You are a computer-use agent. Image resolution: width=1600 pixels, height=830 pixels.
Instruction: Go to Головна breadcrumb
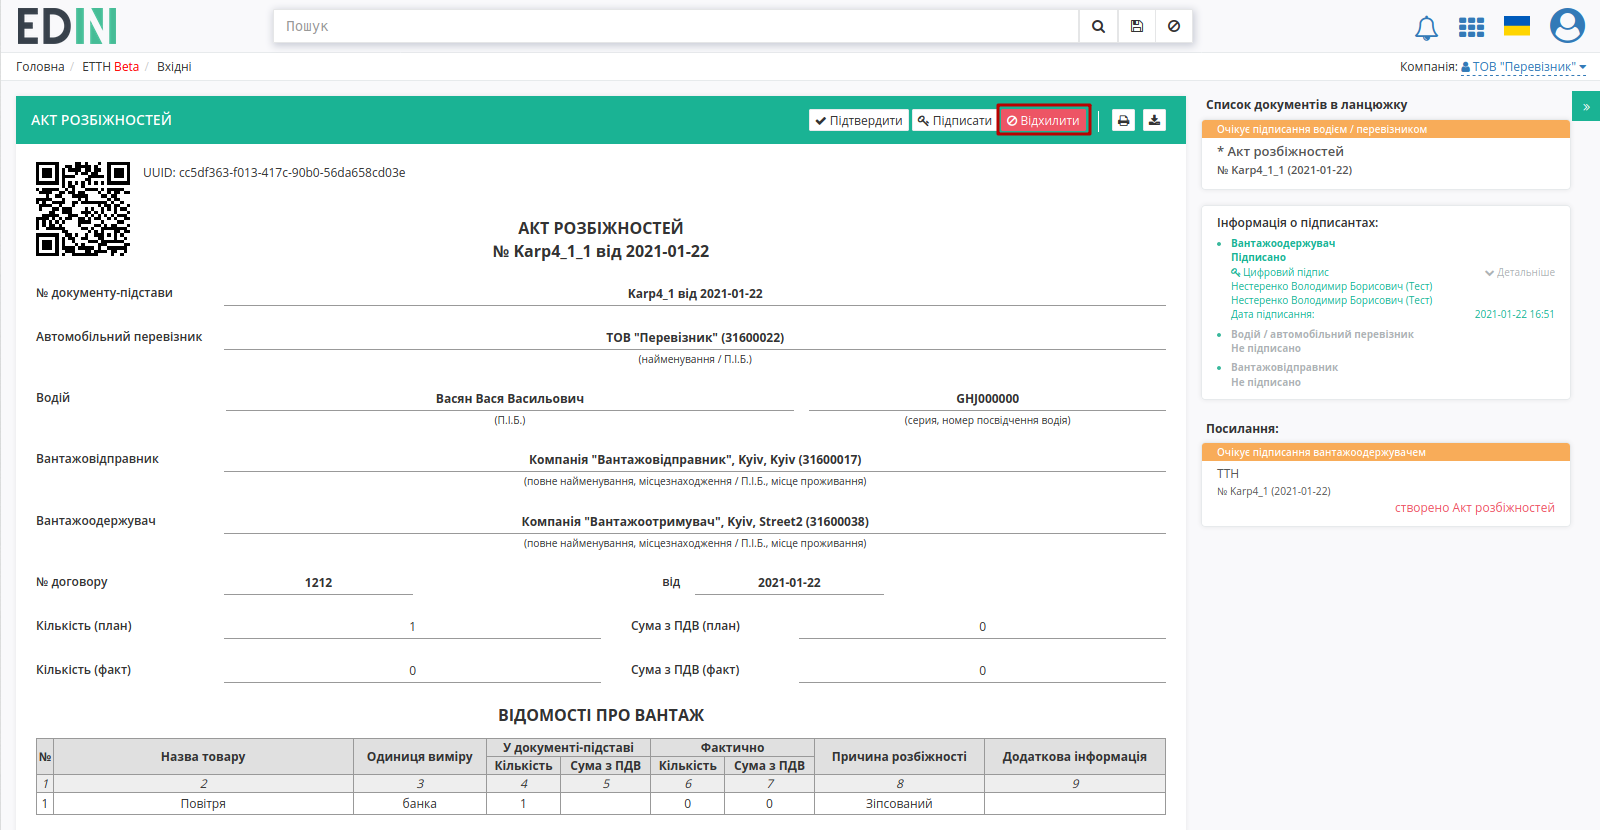(40, 67)
